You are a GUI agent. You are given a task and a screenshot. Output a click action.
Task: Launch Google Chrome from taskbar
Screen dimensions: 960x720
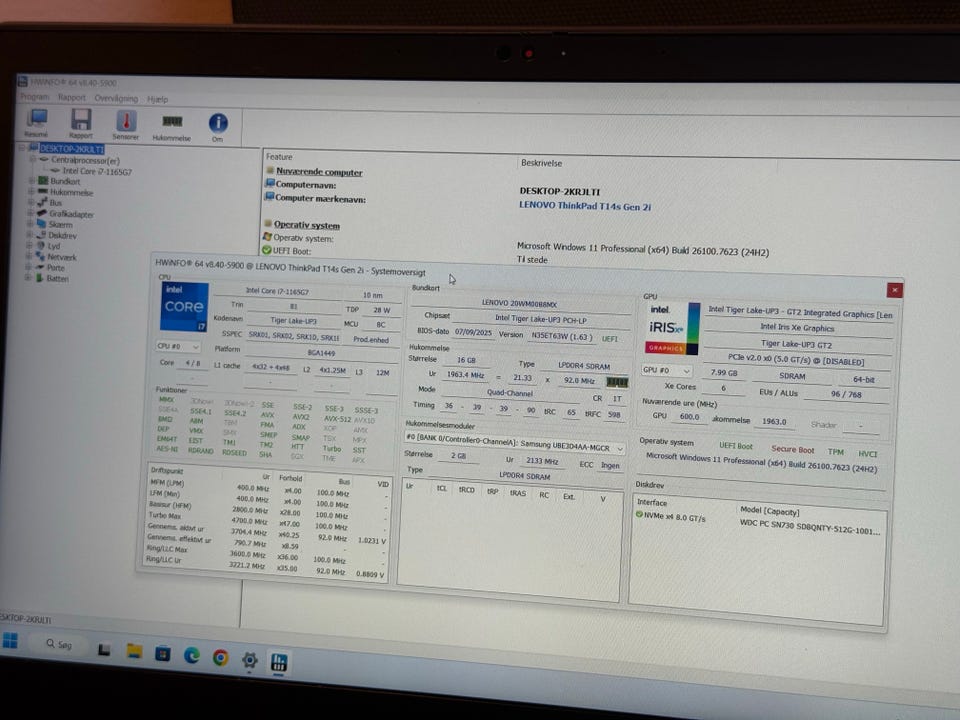(x=220, y=658)
